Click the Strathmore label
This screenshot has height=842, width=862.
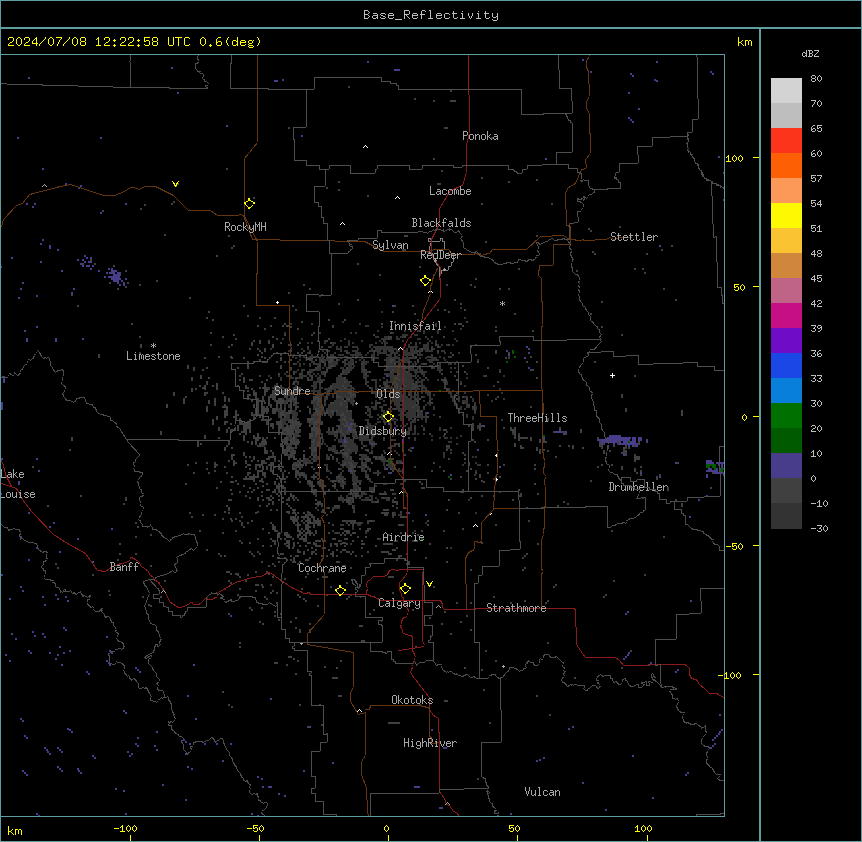pos(516,608)
